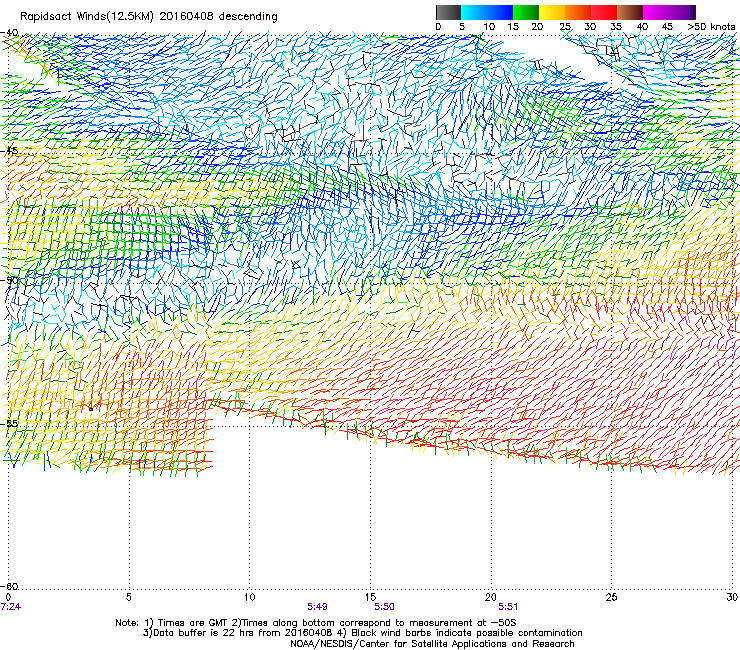Image resolution: width=740 pixels, height=650 pixels.
Task: Click the '10' longitude axis label
Action: point(249,597)
